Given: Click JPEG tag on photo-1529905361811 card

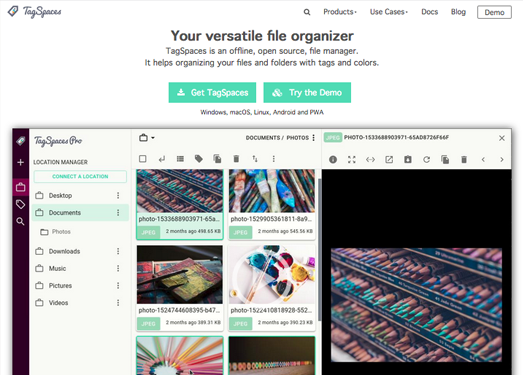Looking at the screenshot, I should coord(240,232).
